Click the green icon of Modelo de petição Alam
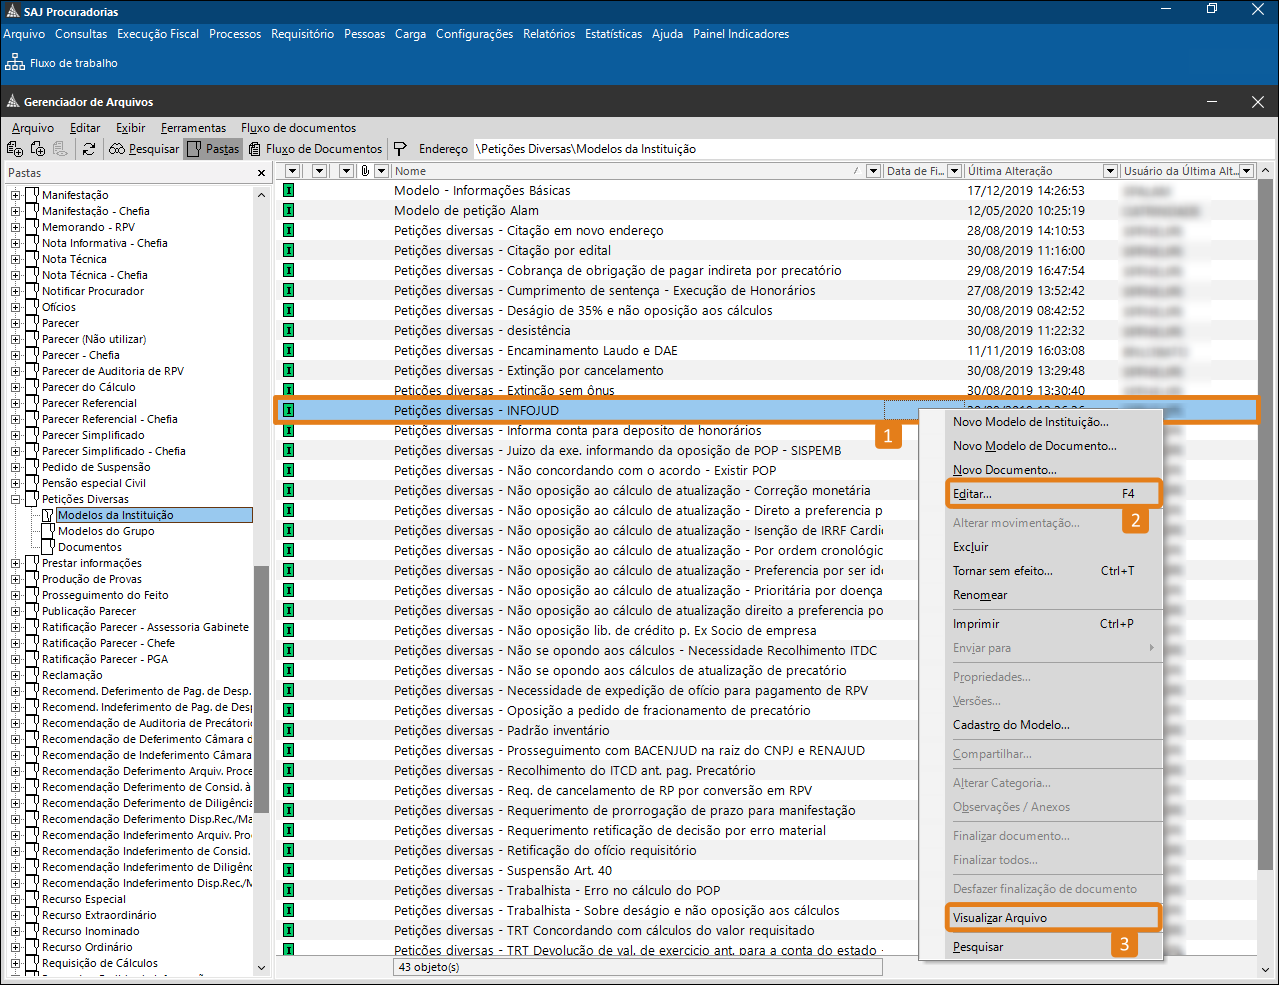The width and height of the screenshot is (1279, 985). 288,210
